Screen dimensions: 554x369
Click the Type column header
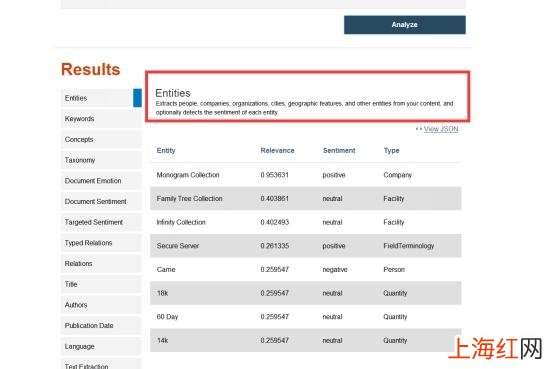point(391,151)
